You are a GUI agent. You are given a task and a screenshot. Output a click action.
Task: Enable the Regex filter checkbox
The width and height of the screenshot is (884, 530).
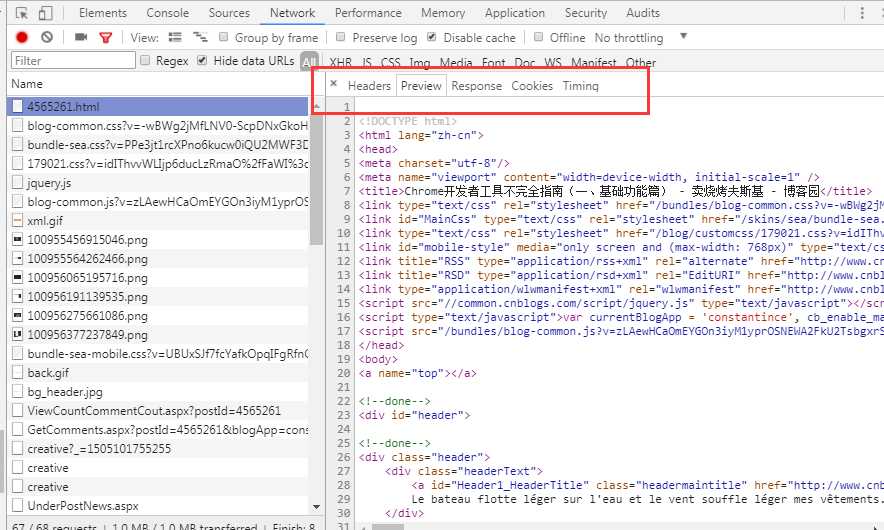click(145, 60)
